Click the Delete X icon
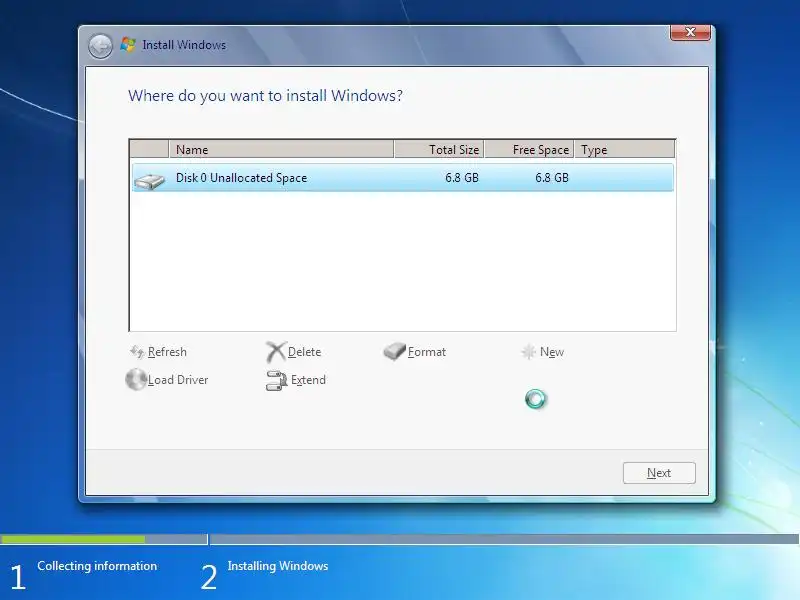800x600 pixels. (276, 352)
